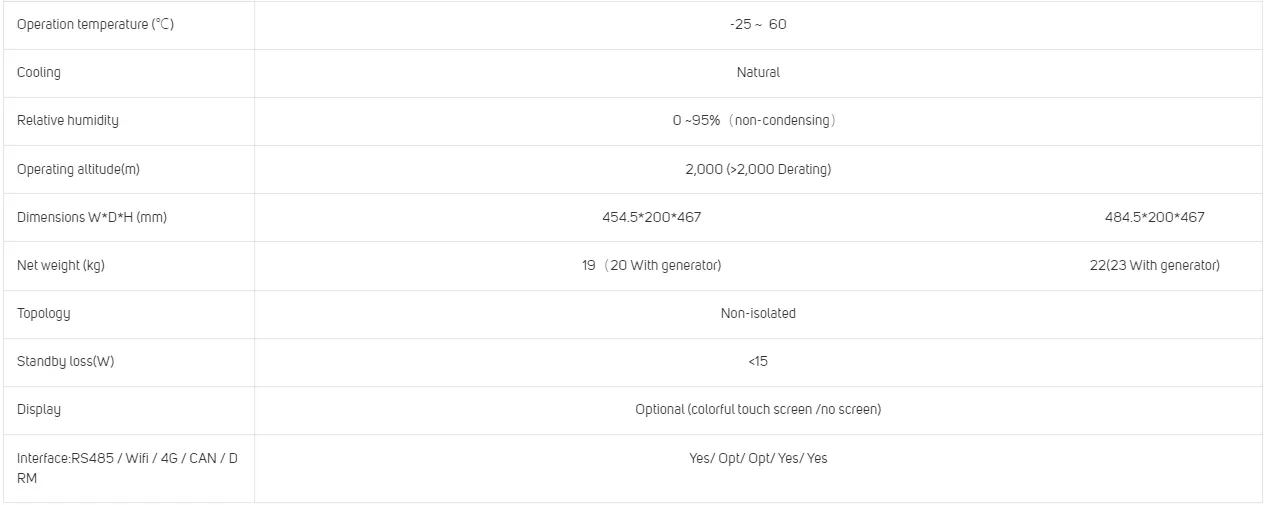Select the 19 (20 With generator) weight
Screen dimensions: 1266x505
tap(652, 265)
